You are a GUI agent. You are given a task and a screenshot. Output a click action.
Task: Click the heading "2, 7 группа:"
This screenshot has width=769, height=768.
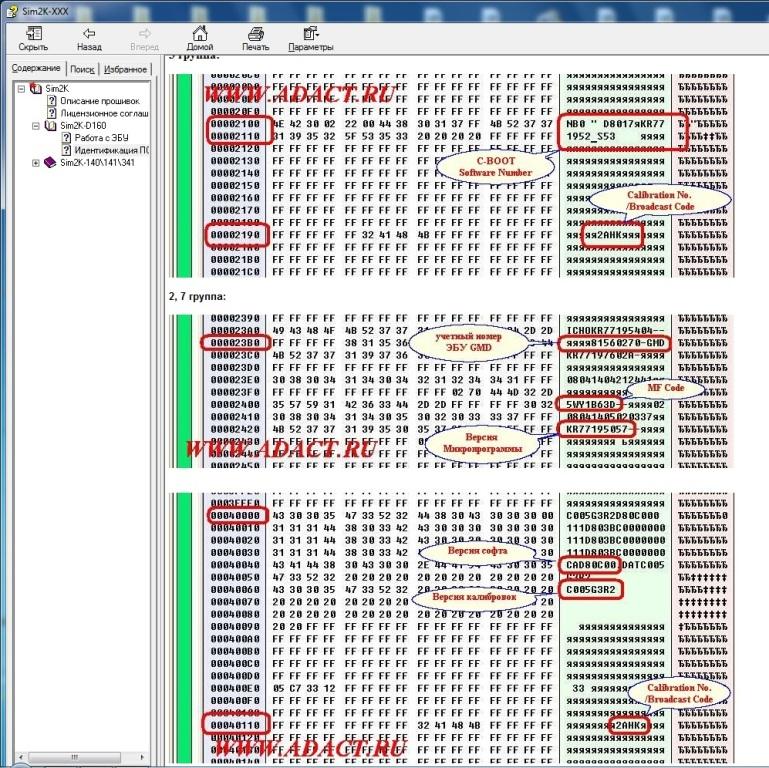197,296
